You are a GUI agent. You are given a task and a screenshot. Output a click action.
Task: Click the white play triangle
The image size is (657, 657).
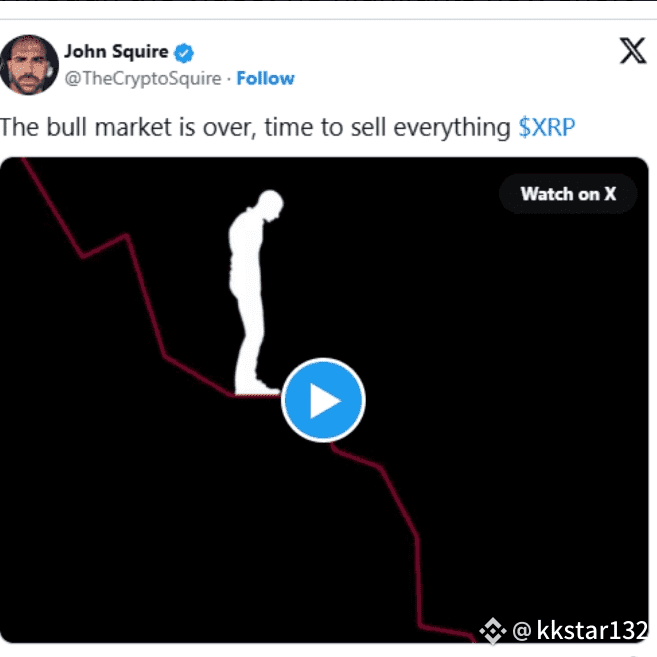(x=325, y=401)
